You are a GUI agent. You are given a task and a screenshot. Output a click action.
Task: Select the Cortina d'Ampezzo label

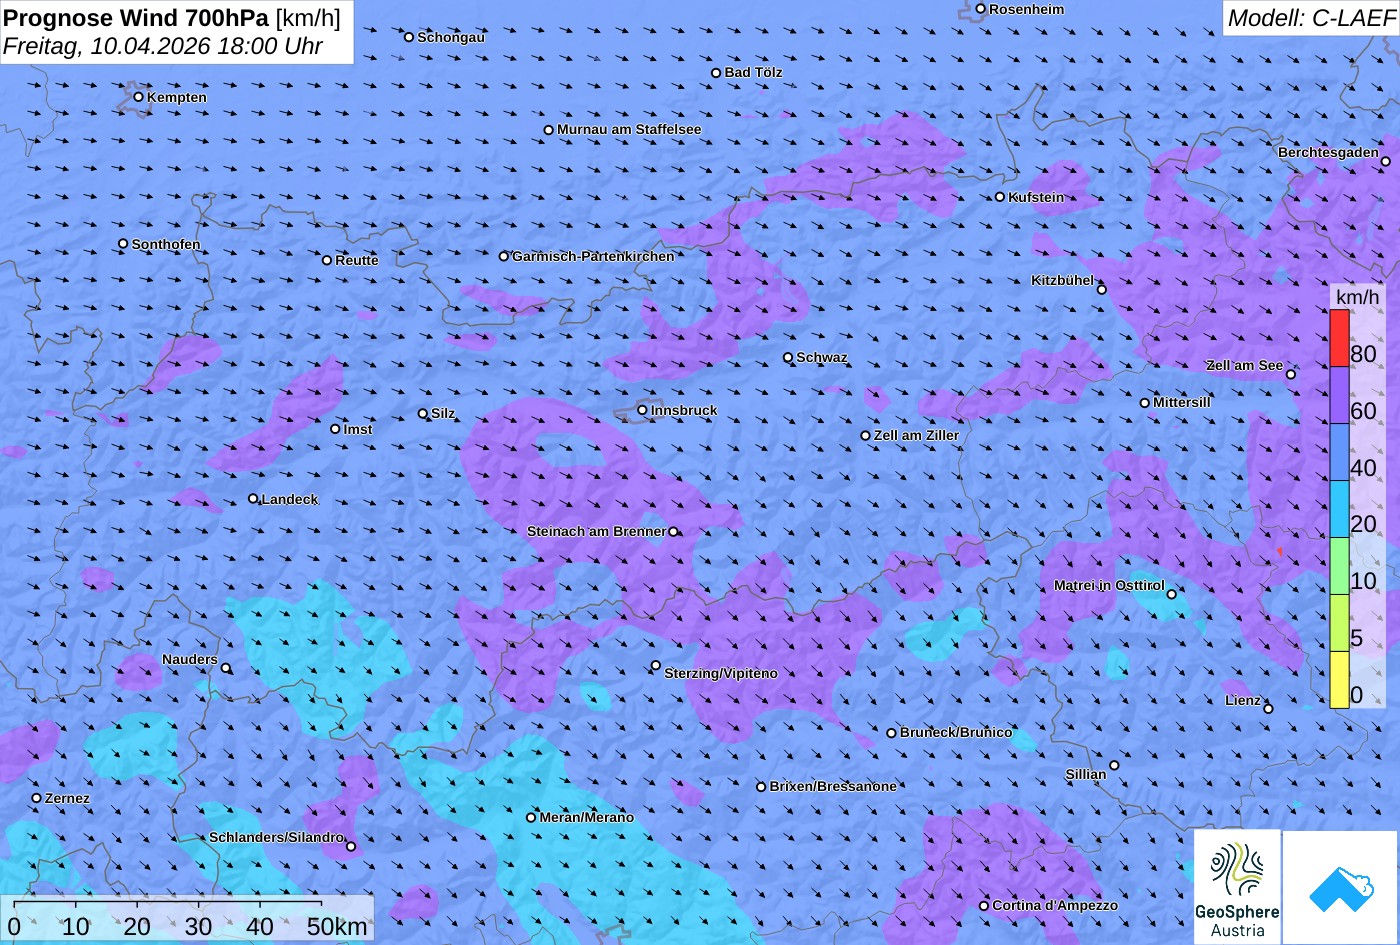click(1055, 905)
